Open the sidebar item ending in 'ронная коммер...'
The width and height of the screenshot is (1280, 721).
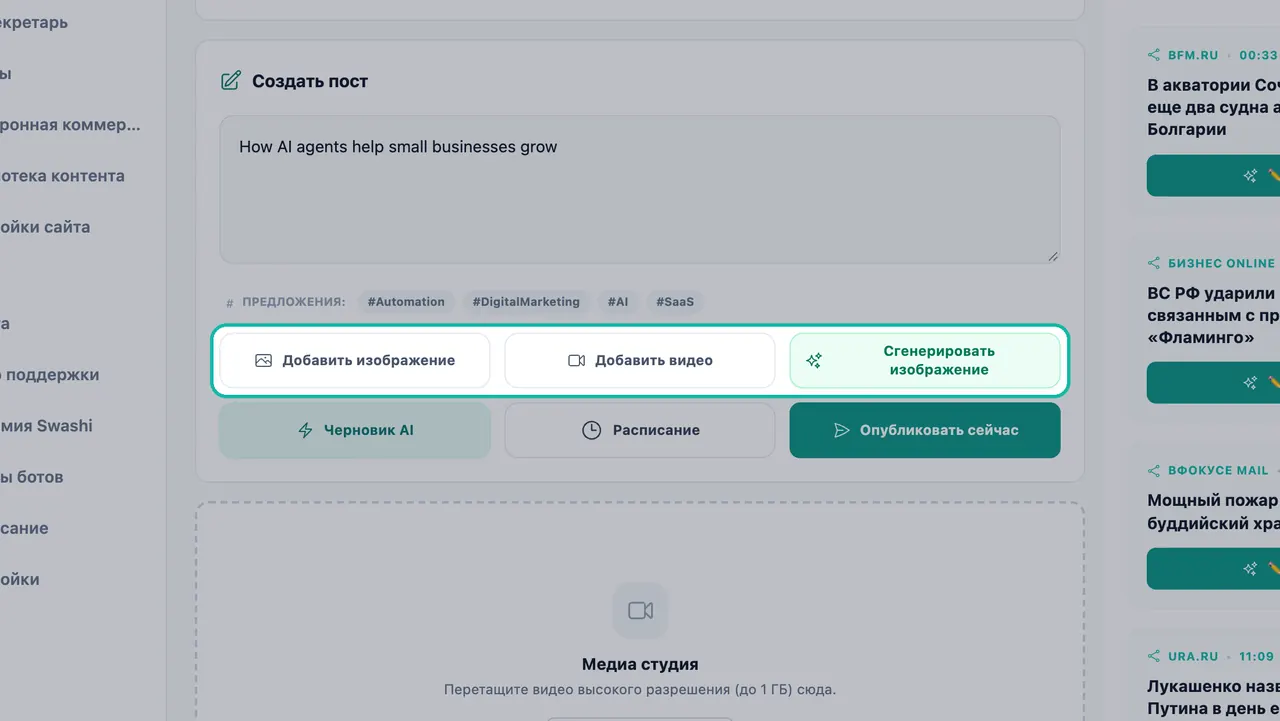70,125
